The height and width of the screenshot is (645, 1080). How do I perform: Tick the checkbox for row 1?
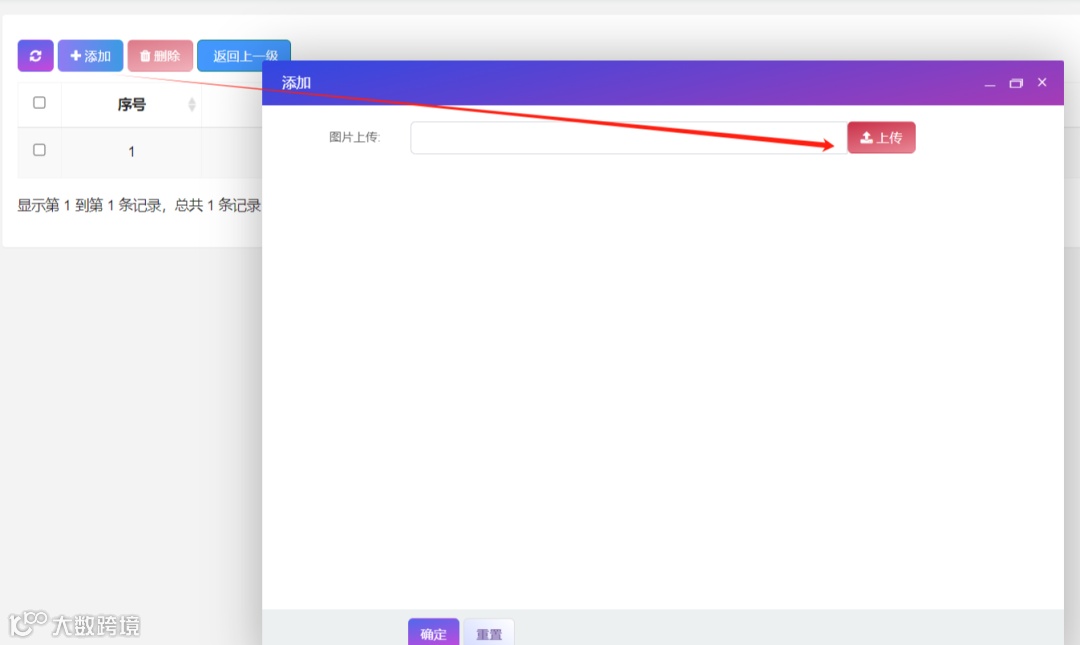[39, 150]
